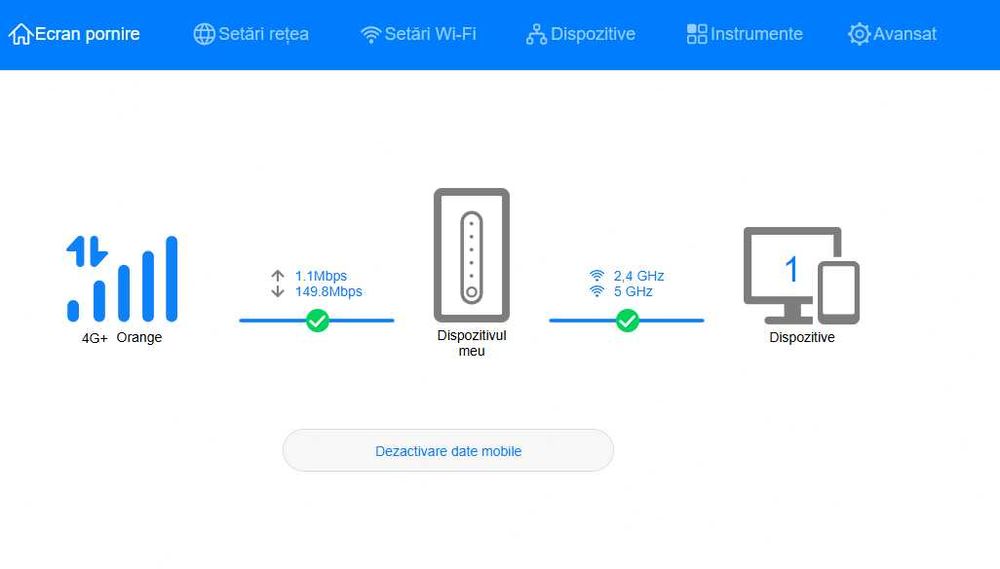Click the router device icon Dispozitivul meu
Image resolution: width=1000 pixels, height=569 pixels.
[471, 255]
